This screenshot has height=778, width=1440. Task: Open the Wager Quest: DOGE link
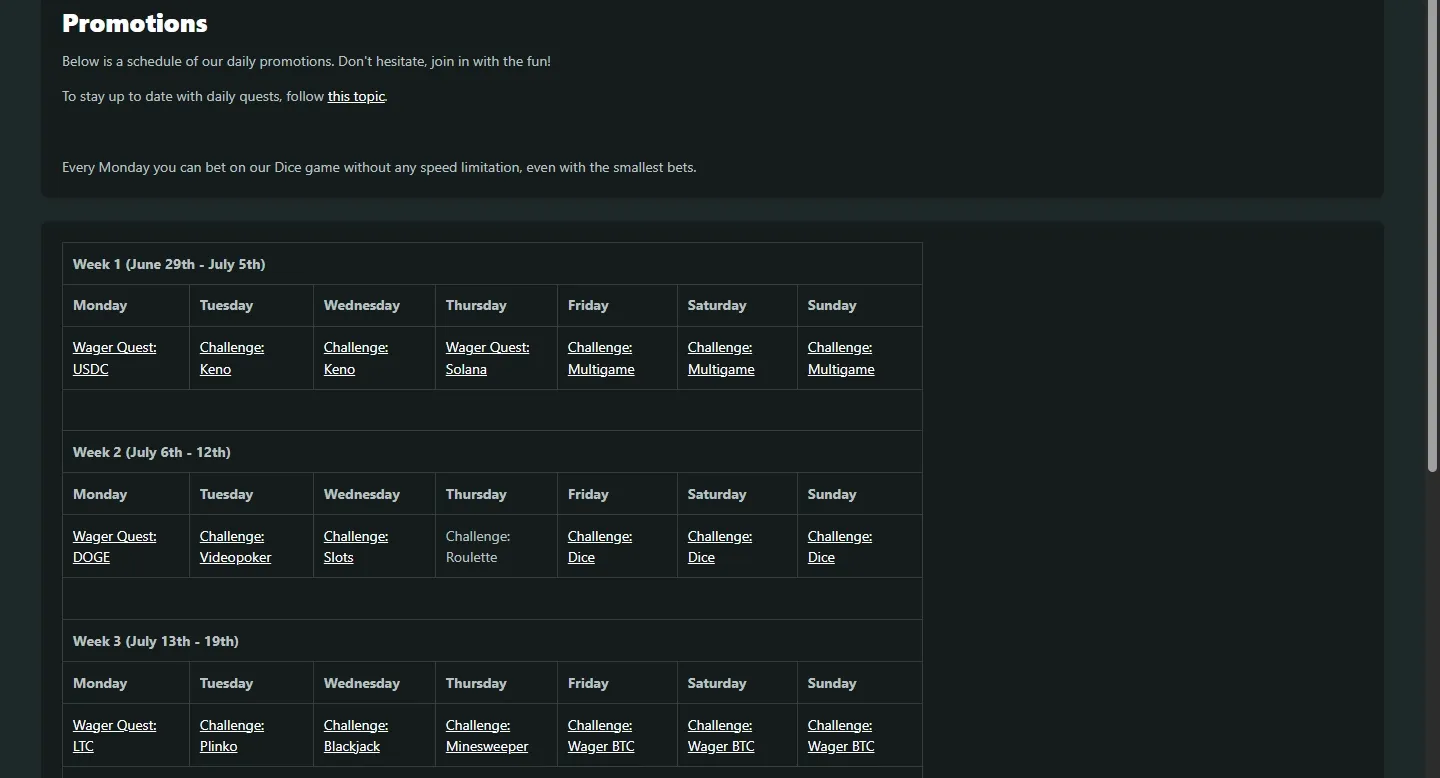coord(115,547)
